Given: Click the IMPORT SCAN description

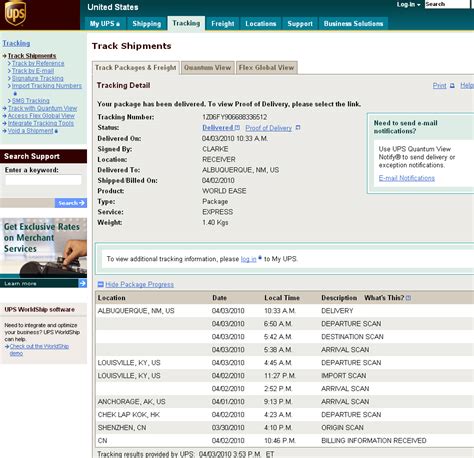Looking at the screenshot, I should (x=344, y=376).
